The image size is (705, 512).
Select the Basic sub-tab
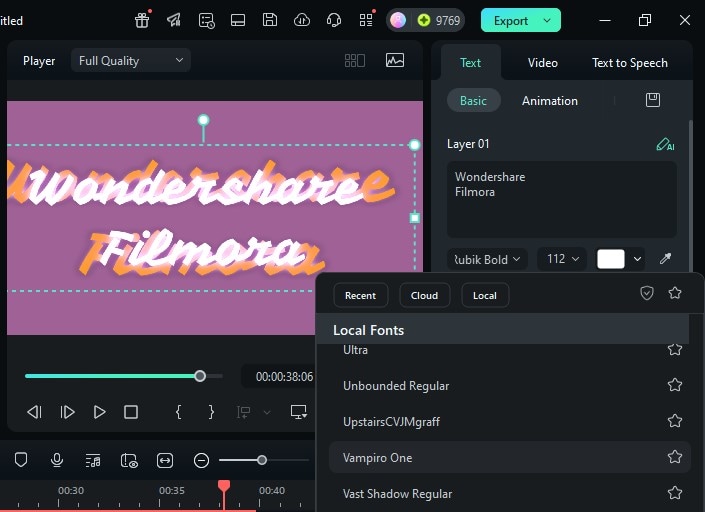tap(473, 100)
